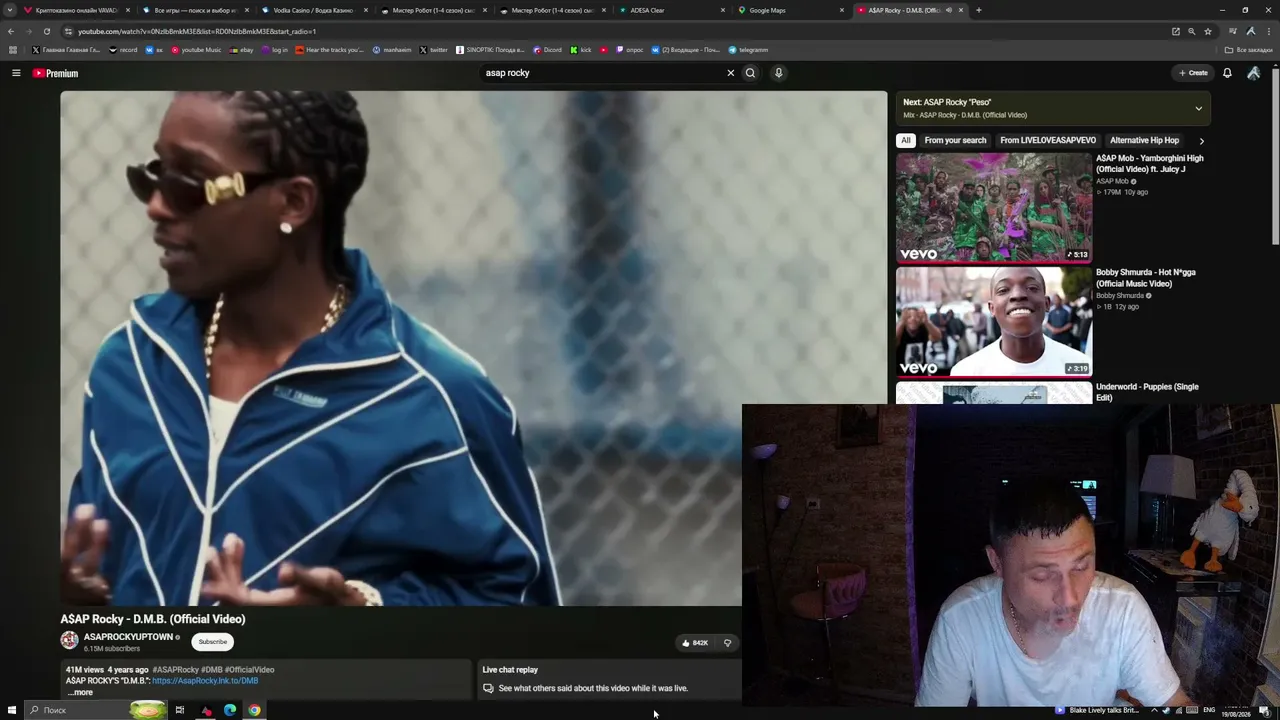Open the 'kick' bookmark
The width and height of the screenshot is (1280, 720).
tap(581, 50)
